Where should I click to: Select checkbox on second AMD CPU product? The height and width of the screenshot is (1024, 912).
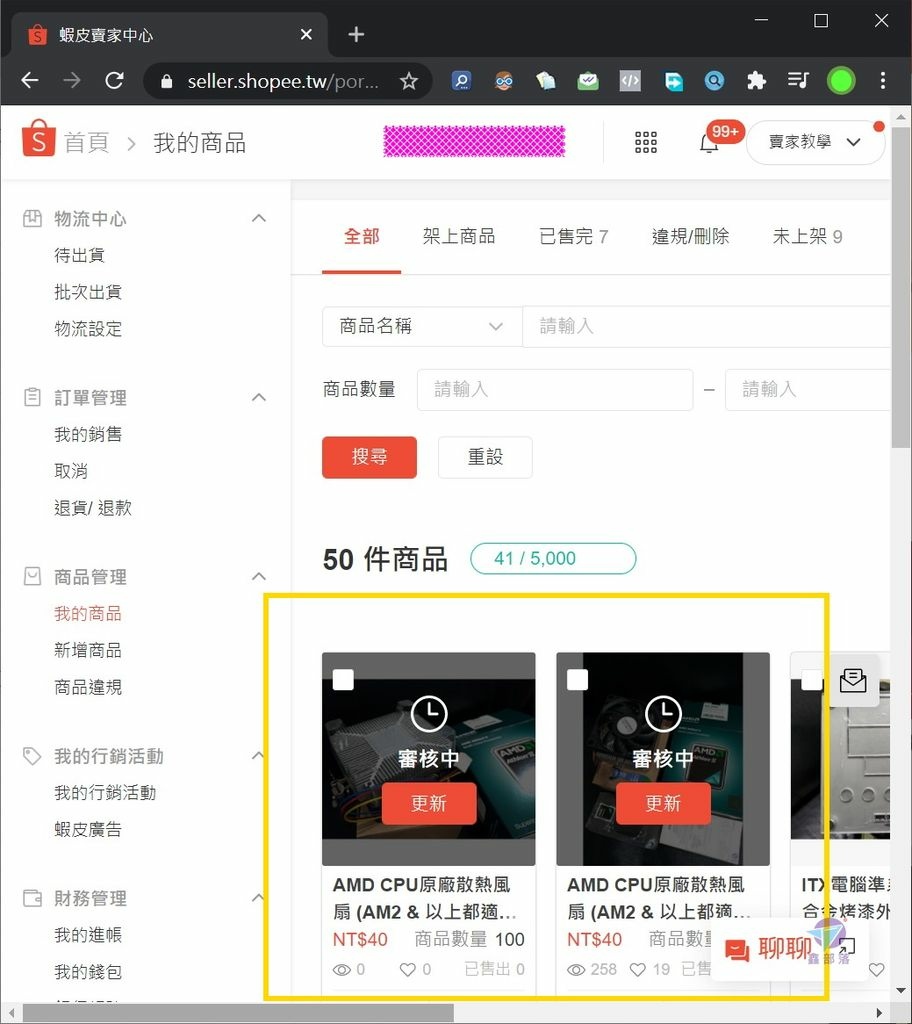pos(577,680)
